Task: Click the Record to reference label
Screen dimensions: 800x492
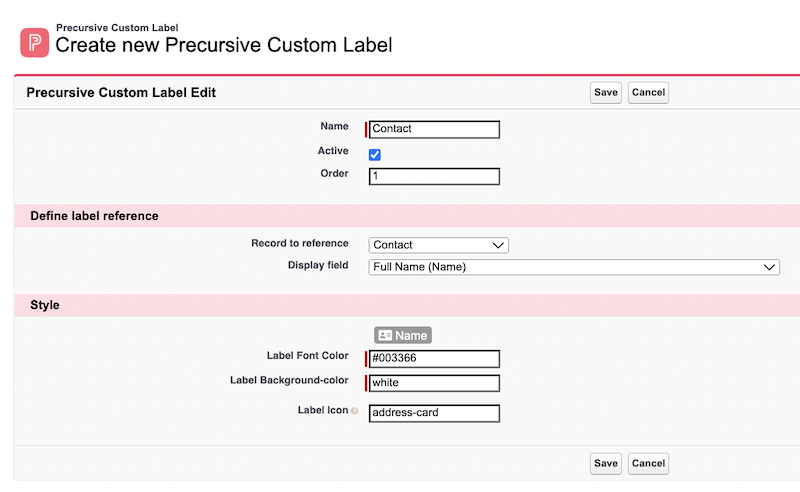Action: pyautogui.click(x=299, y=243)
